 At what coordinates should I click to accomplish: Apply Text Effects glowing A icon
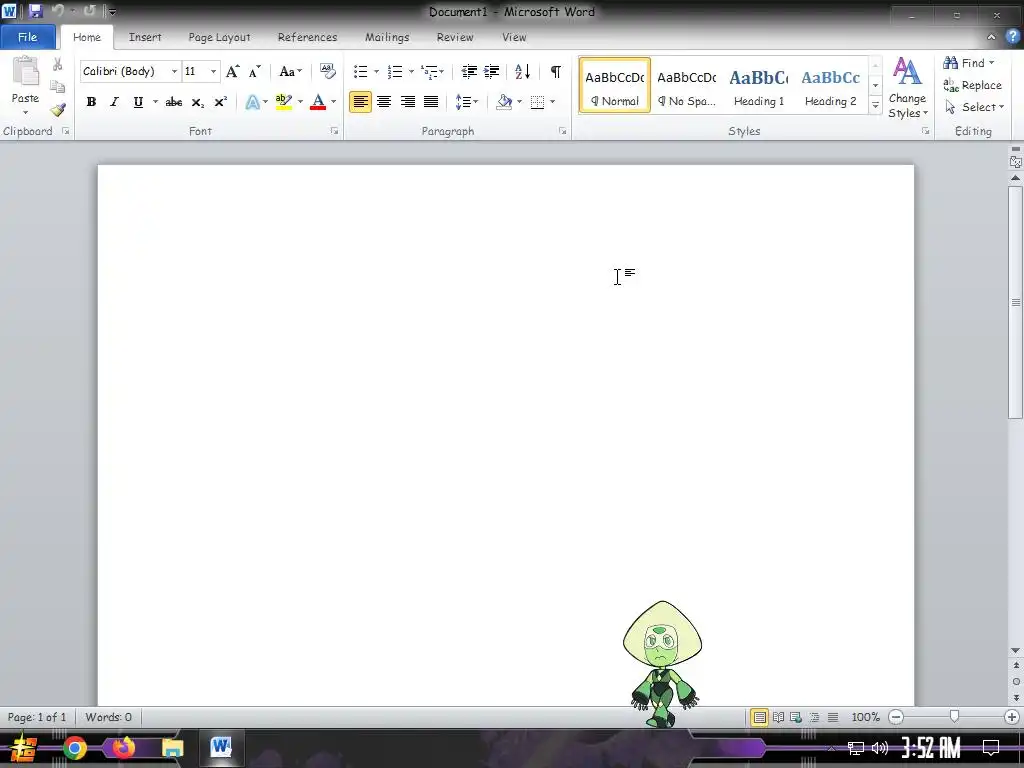(x=253, y=102)
